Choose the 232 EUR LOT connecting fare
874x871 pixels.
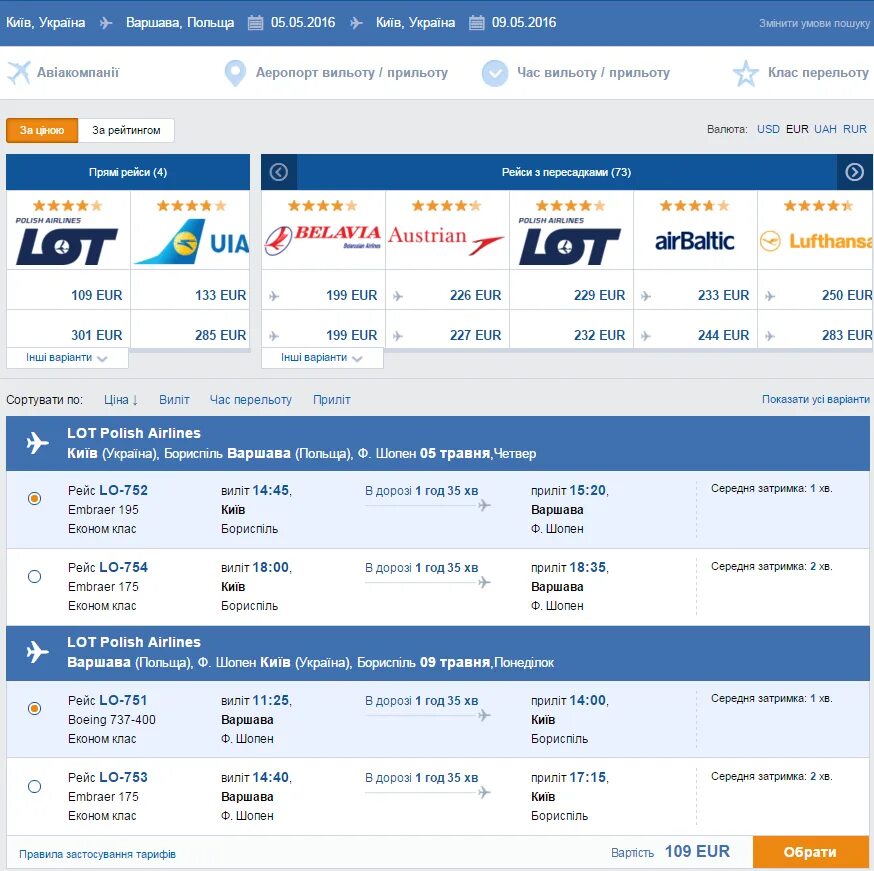click(x=600, y=335)
